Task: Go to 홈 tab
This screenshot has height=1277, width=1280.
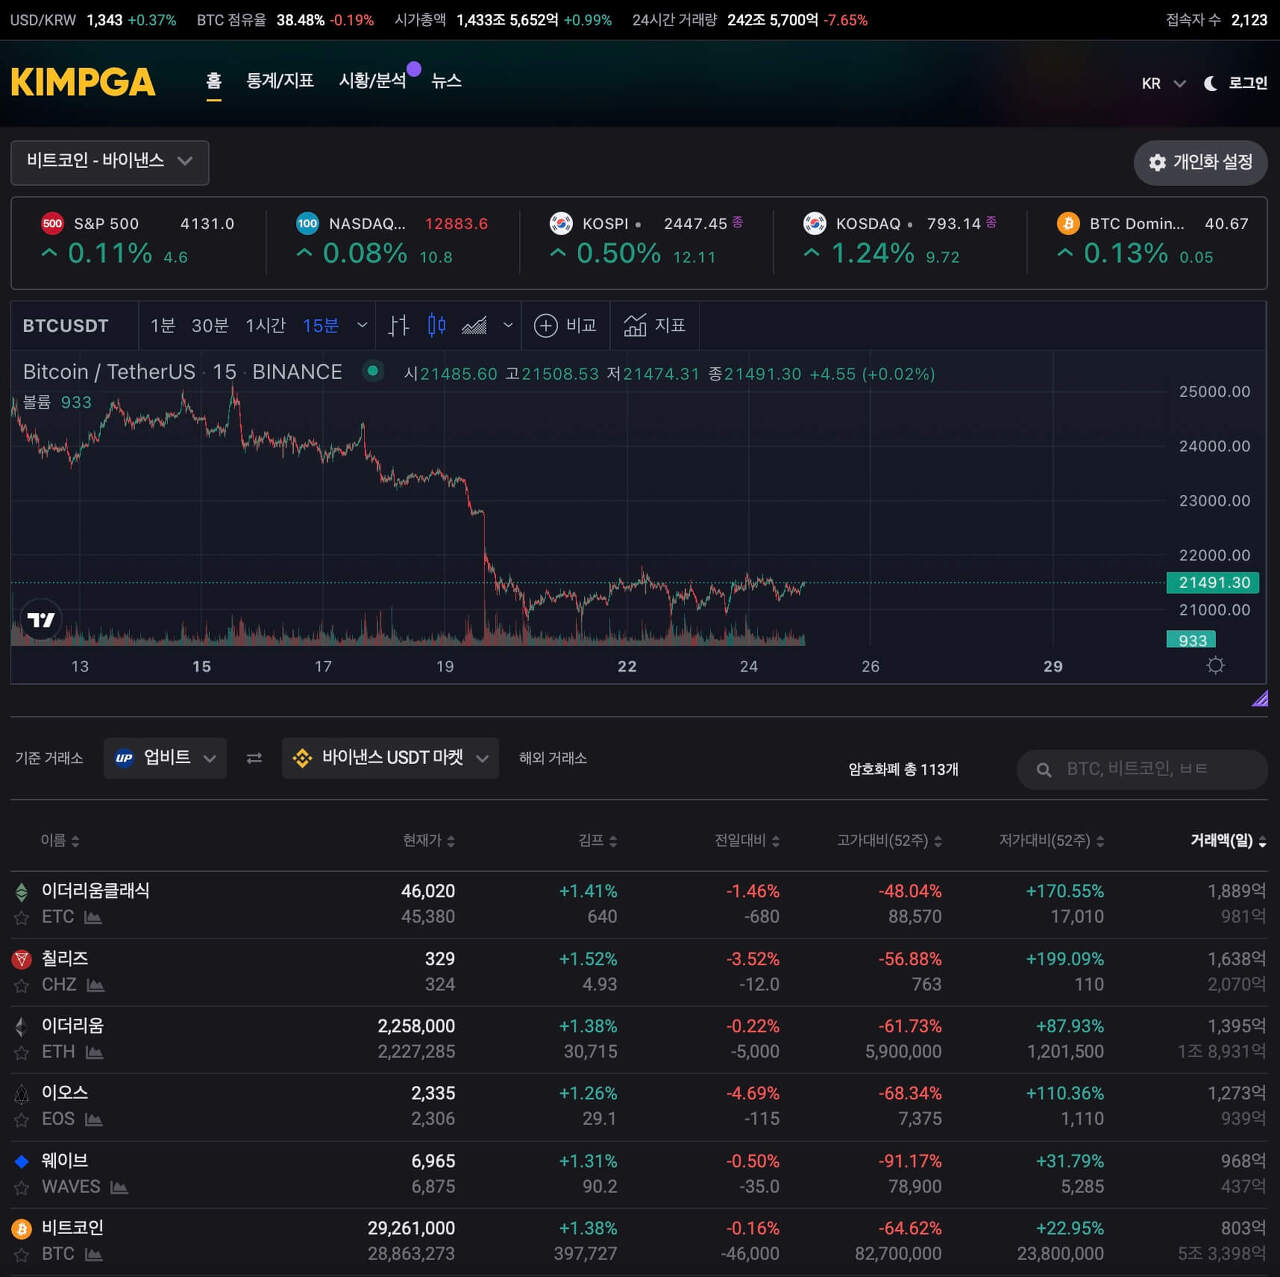Action: [x=213, y=81]
